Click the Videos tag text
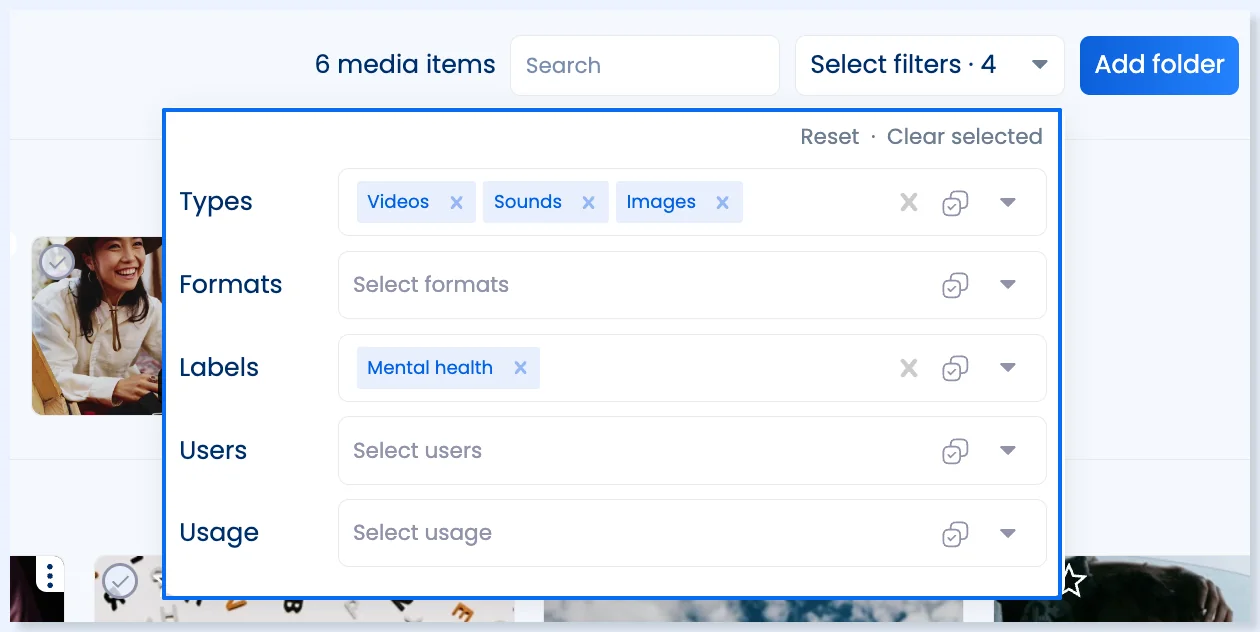The width and height of the screenshot is (1260, 632). pyautogui.click(x=398, y=202)
